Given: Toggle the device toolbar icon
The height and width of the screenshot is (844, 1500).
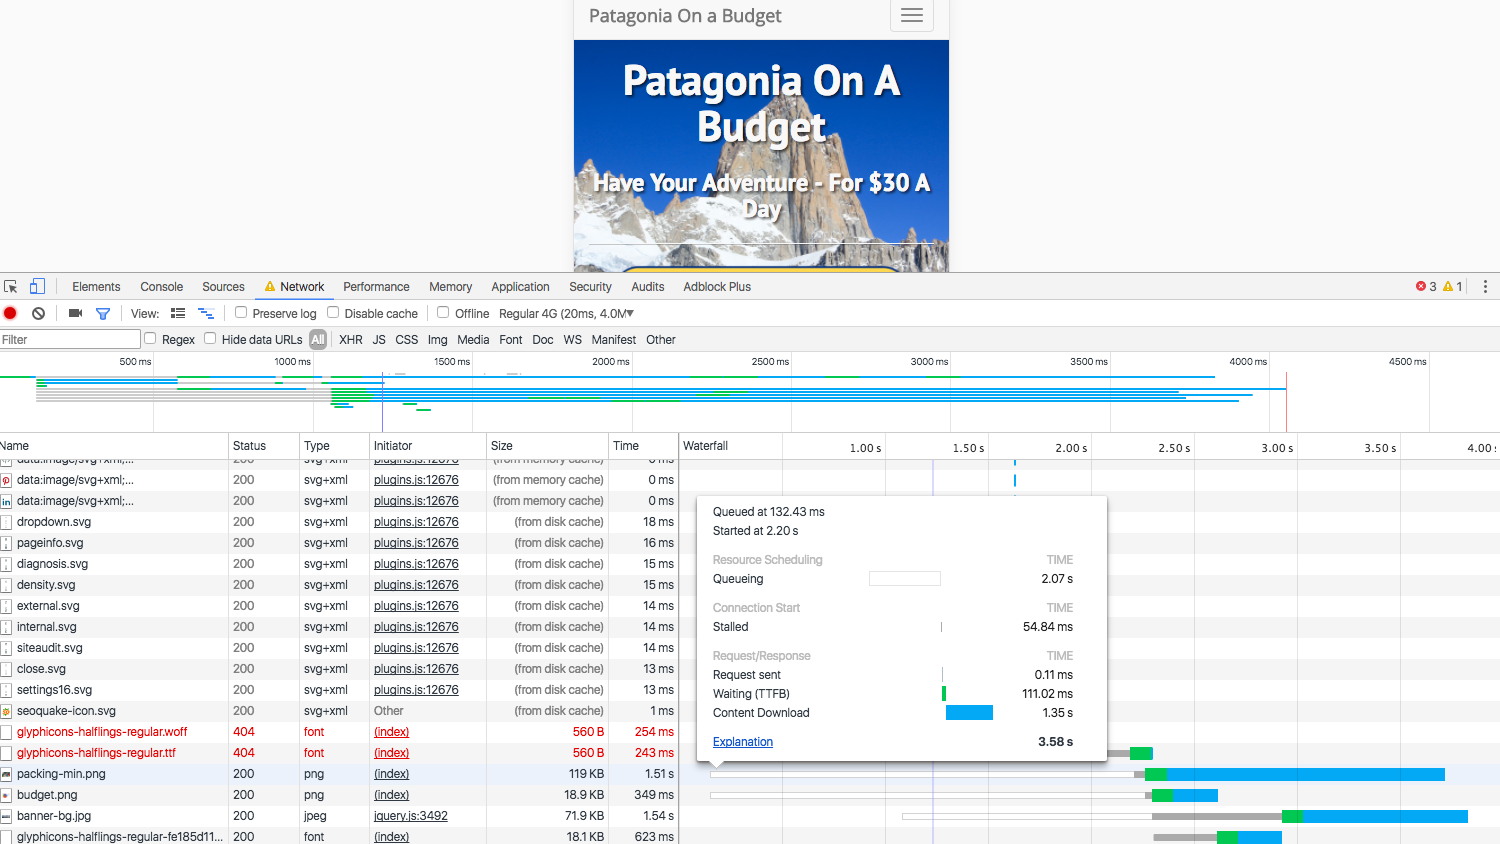Looking at the screenshot, I should tap(37, 286).
